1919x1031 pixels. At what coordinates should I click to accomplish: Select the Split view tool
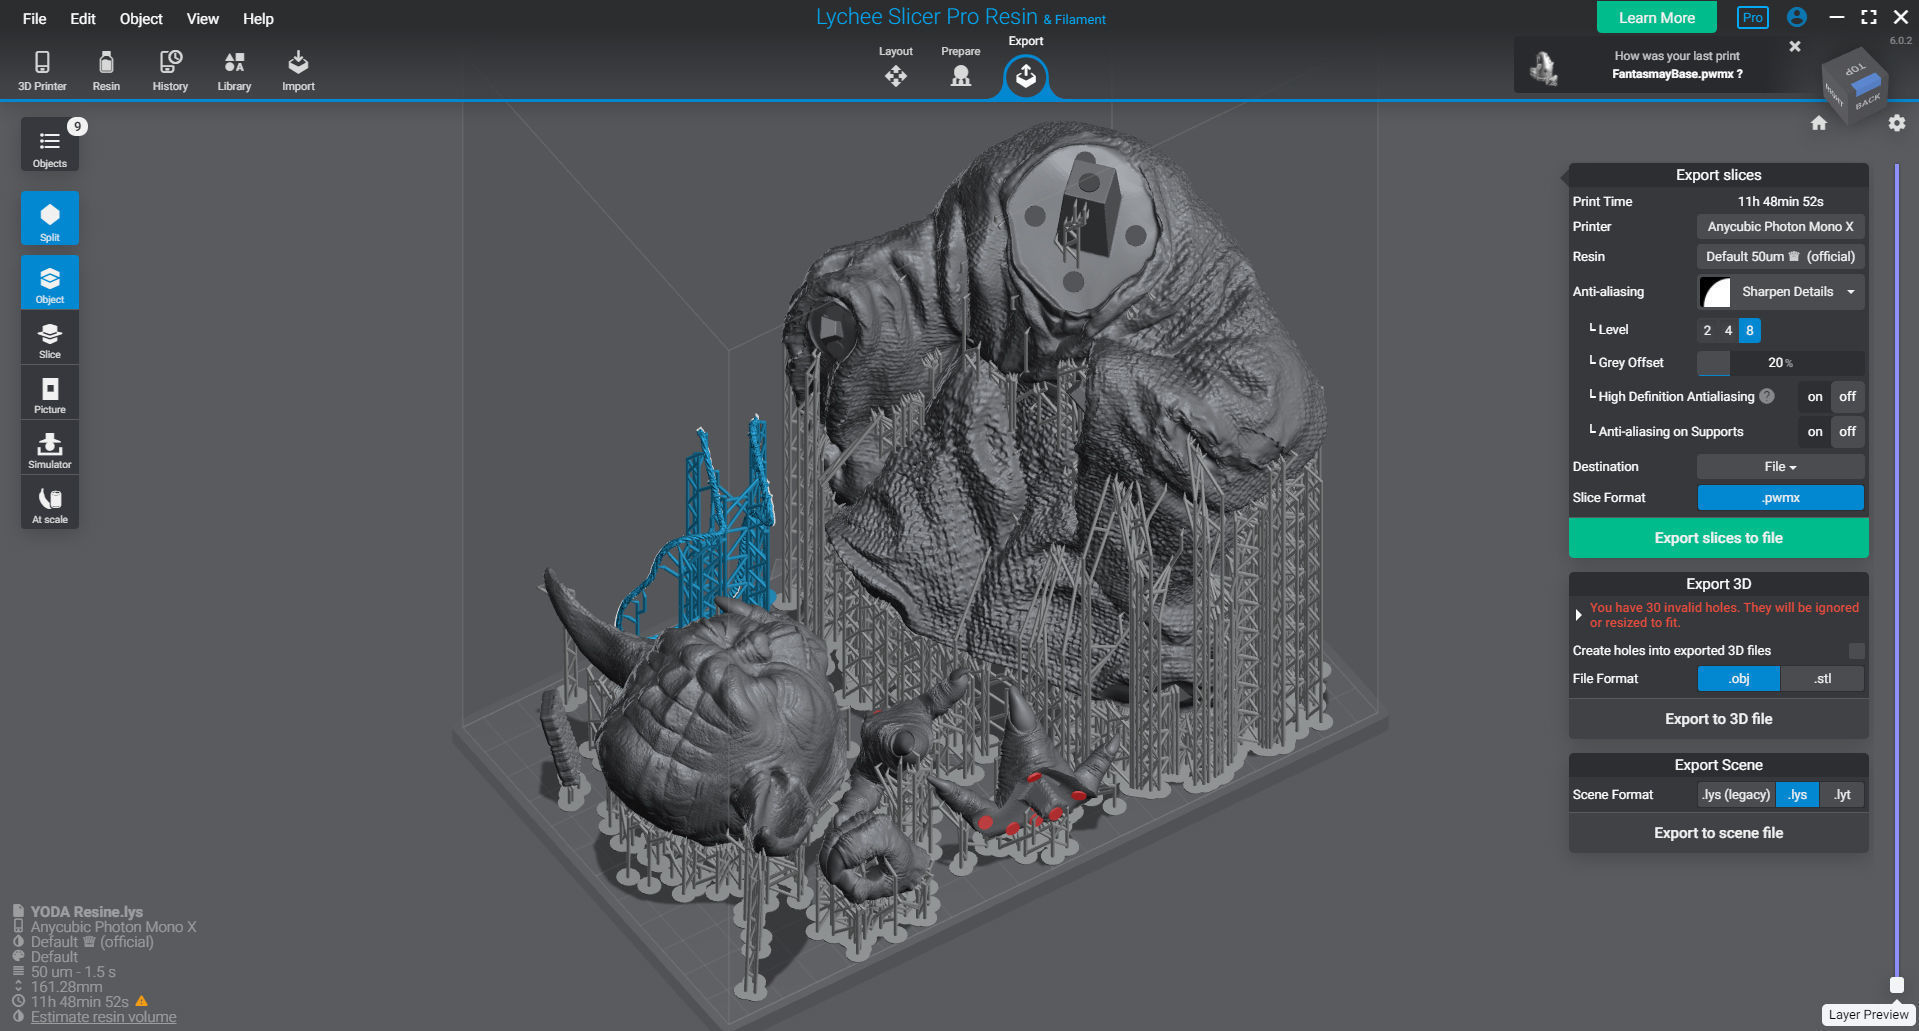click(50, 219)
